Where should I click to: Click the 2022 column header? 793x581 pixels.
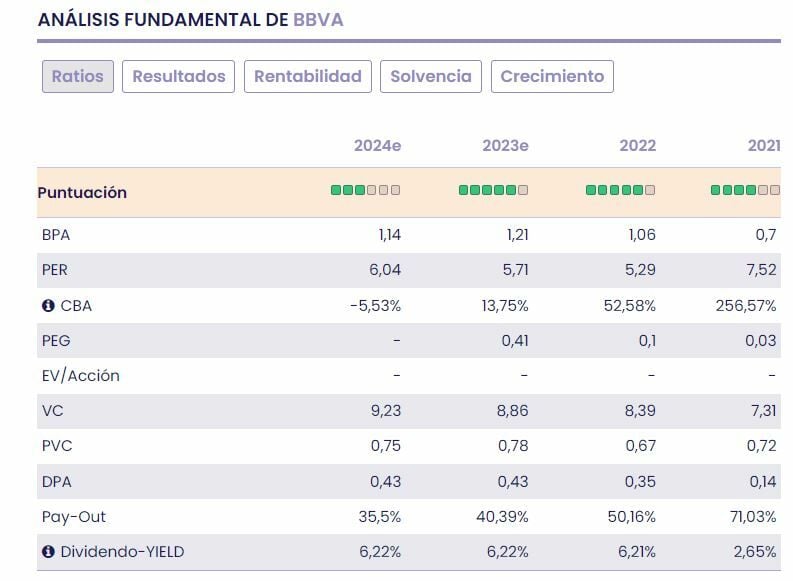point(637,146)
